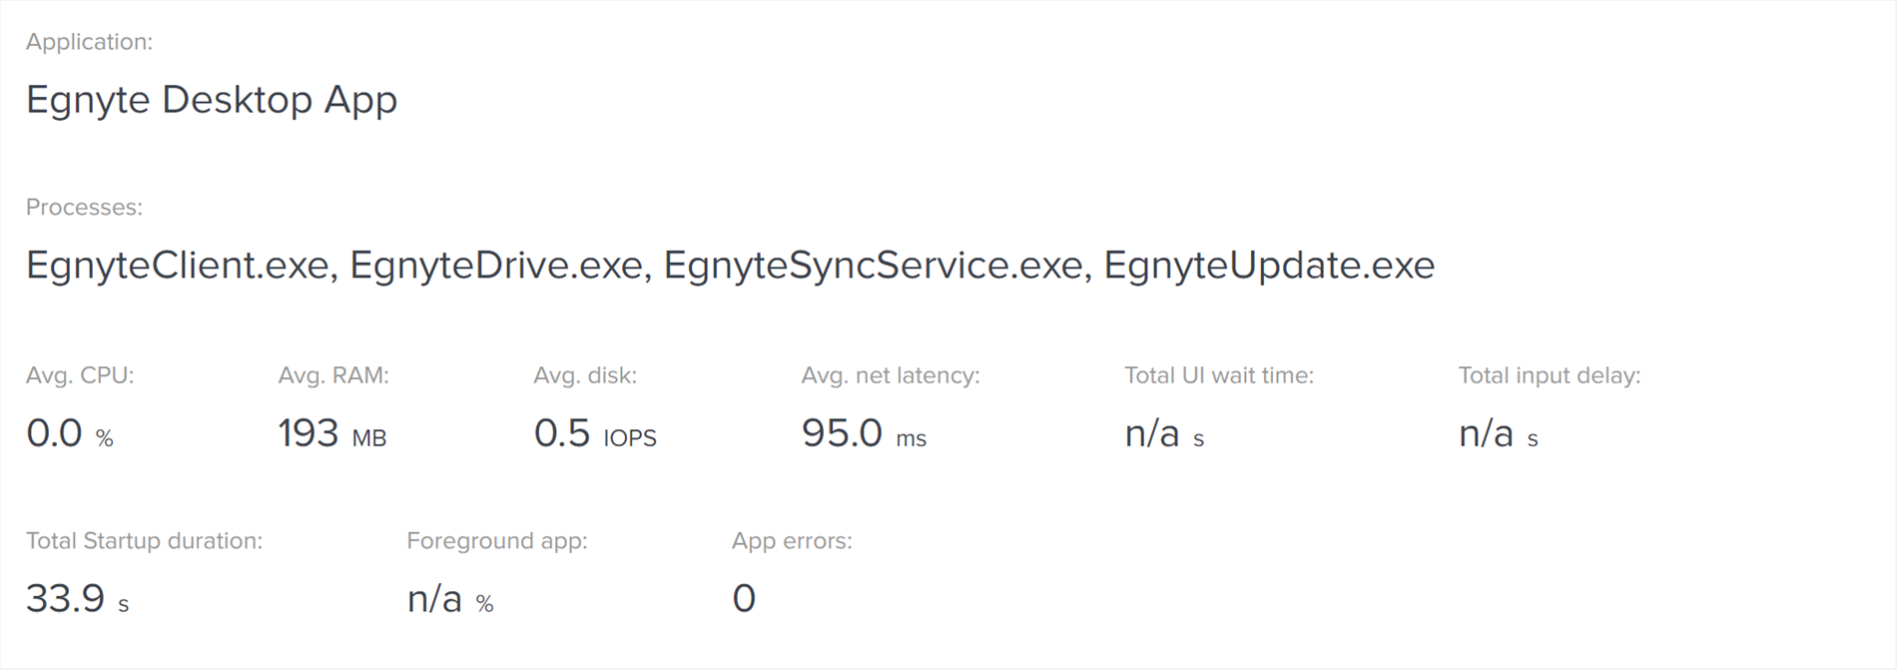This screenshot has width=1897, height=670.
Task: Click the Avg. net latency label
Action: click(x=890, y=376)
